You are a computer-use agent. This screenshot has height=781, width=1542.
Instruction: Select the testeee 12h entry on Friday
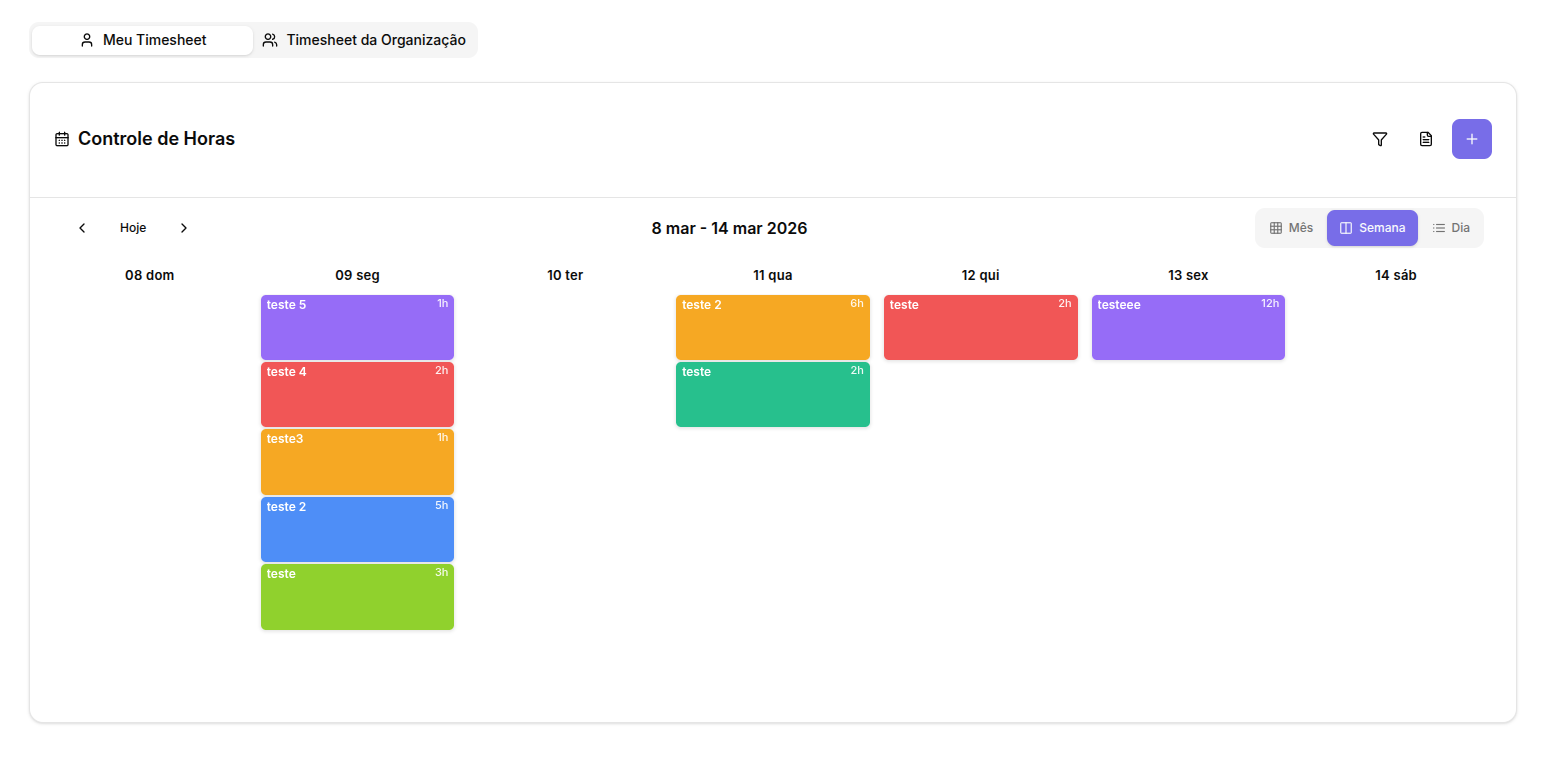1188,327
